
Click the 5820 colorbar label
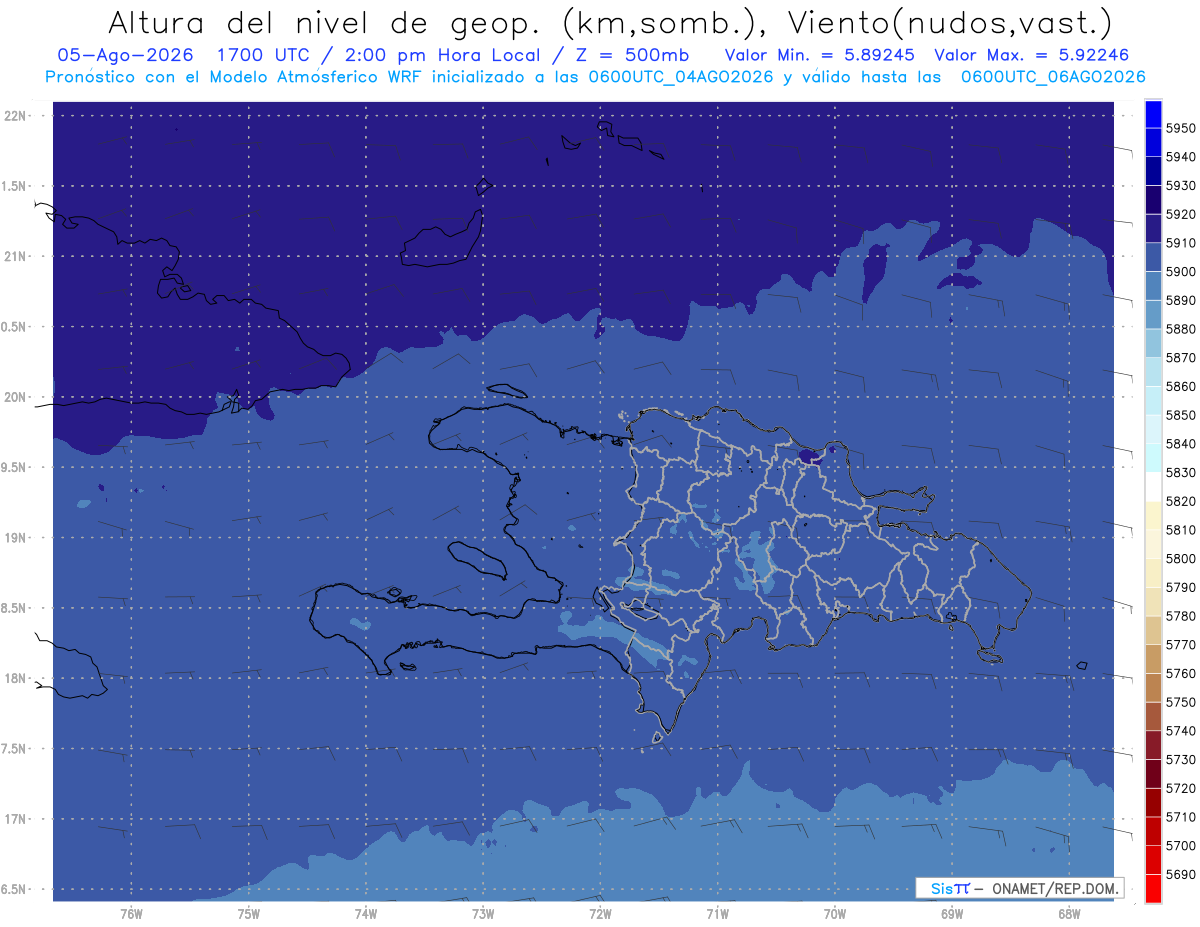point(1181,501)
